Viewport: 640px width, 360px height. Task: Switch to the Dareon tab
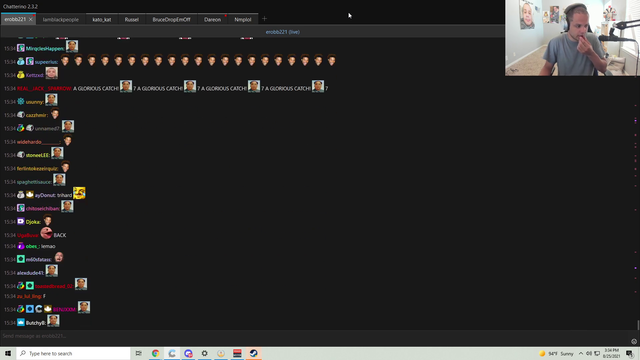tap(212, 19)
